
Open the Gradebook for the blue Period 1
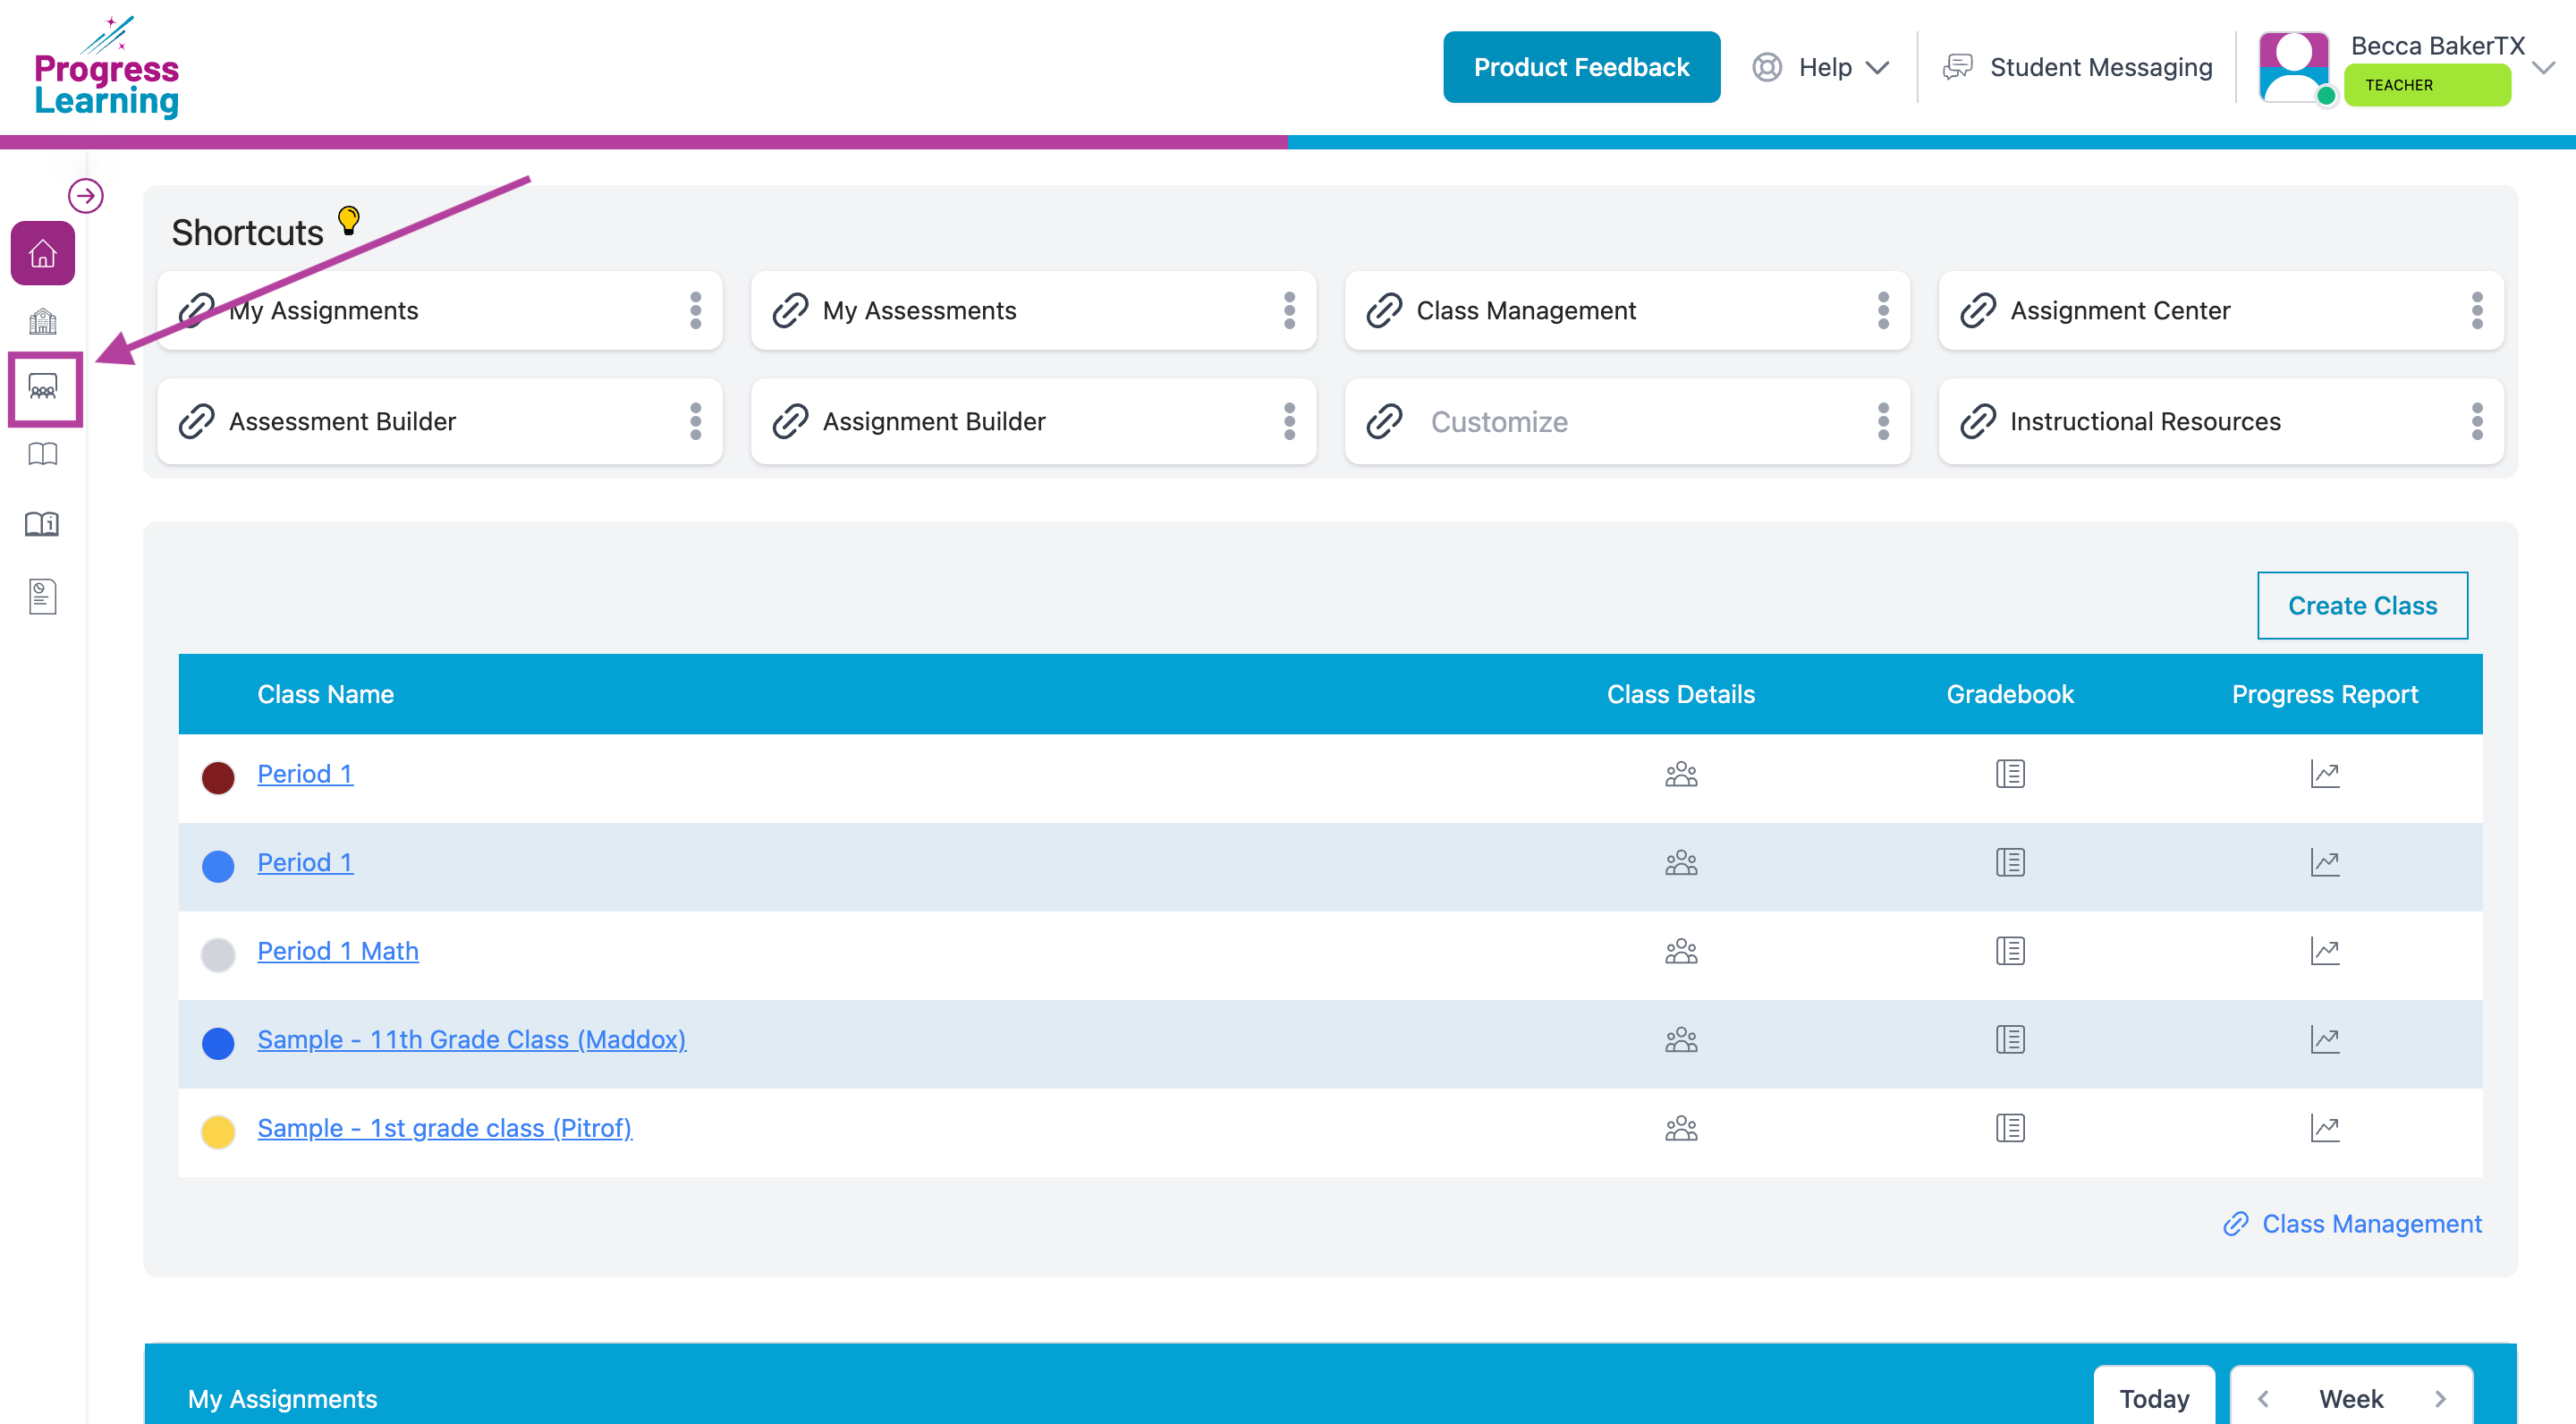coord(2010,862)
